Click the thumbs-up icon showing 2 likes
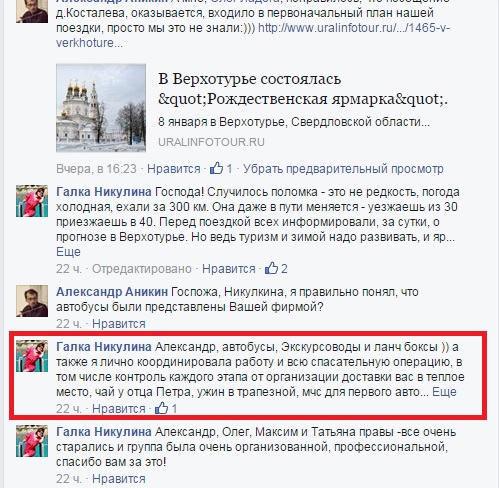This screenshot has height=488, width=499. tap(271, 268)
